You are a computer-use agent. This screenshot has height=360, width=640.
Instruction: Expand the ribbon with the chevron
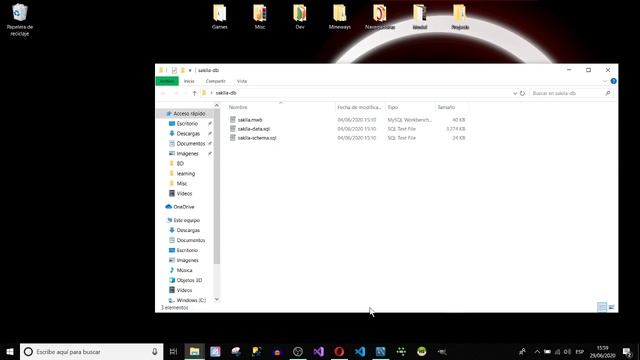click(604, 81)
